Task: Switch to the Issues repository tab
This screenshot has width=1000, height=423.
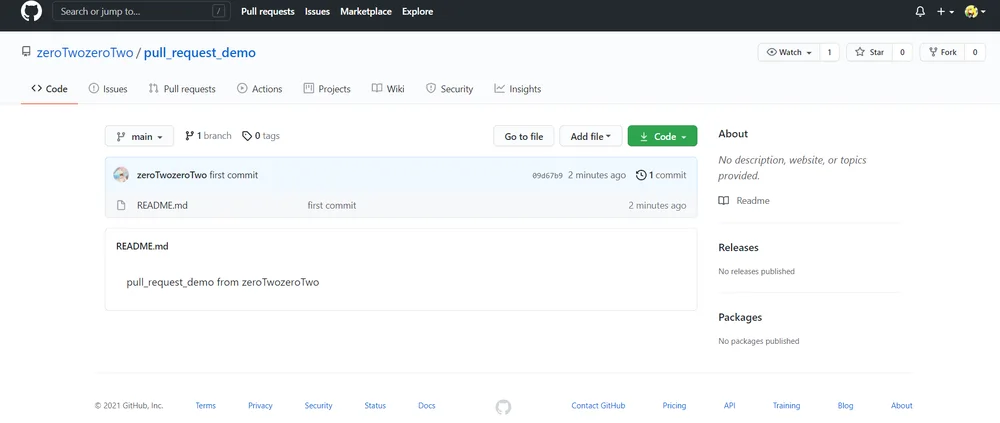Action: (108, 89)
